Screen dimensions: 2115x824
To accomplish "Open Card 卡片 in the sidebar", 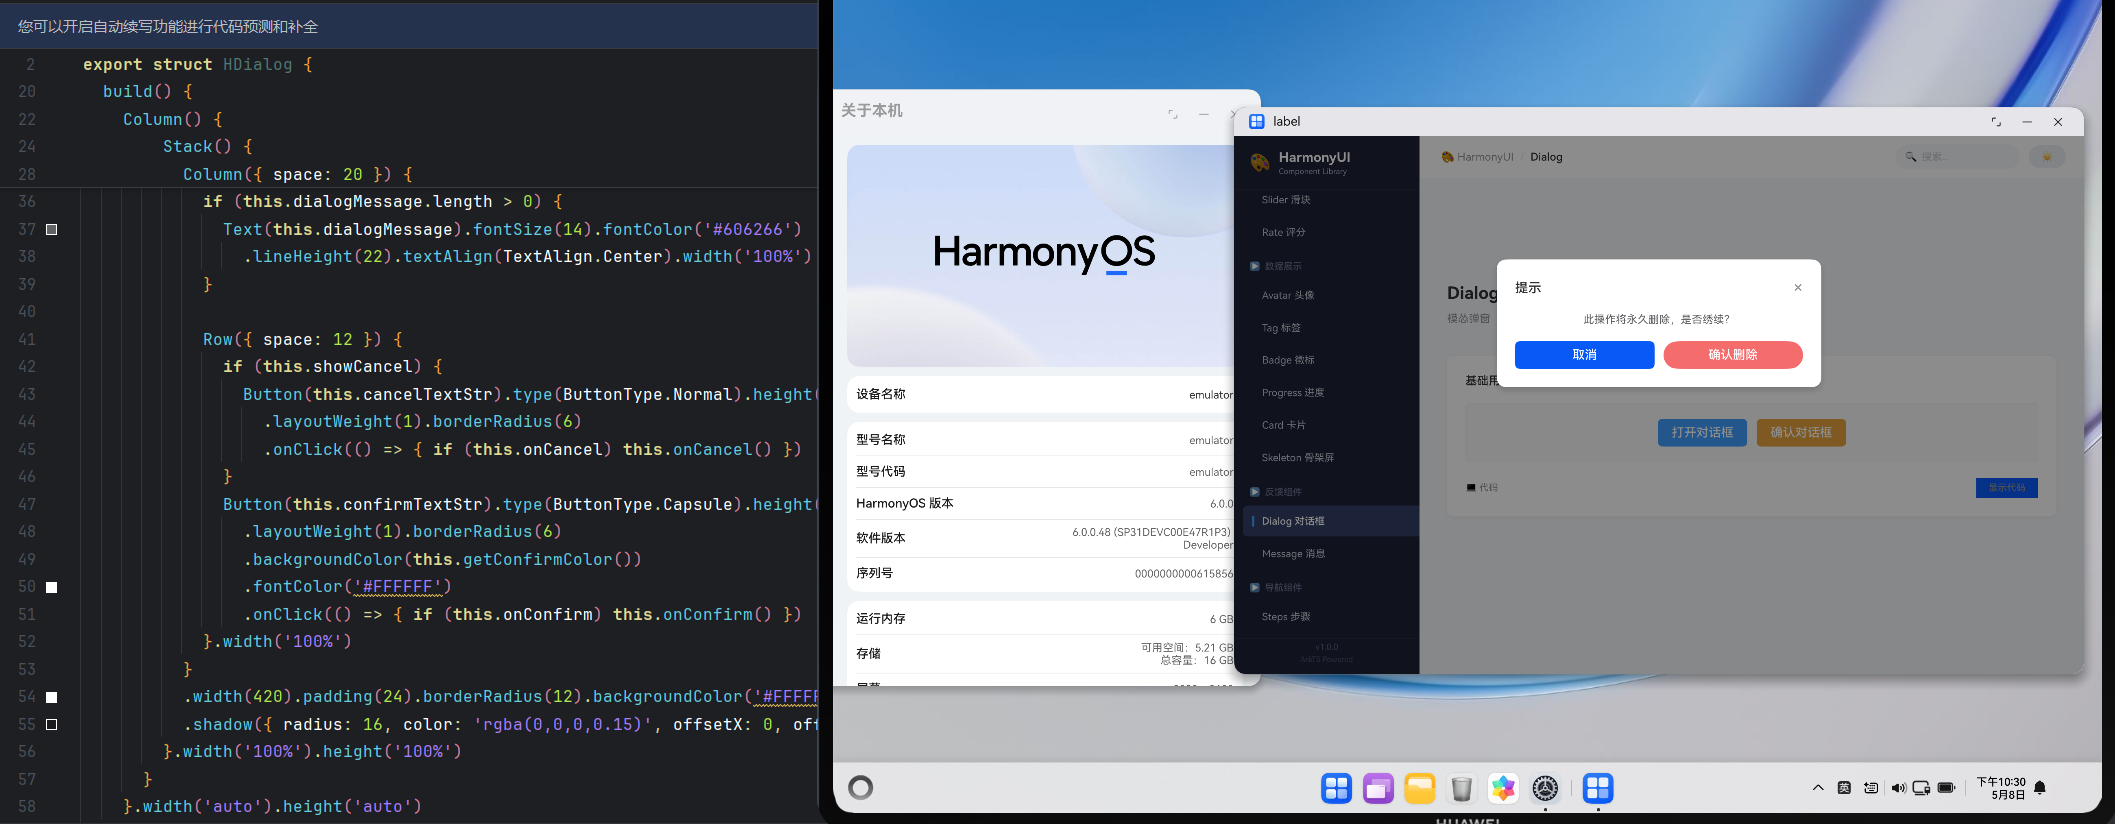I will coord(1330,425).
